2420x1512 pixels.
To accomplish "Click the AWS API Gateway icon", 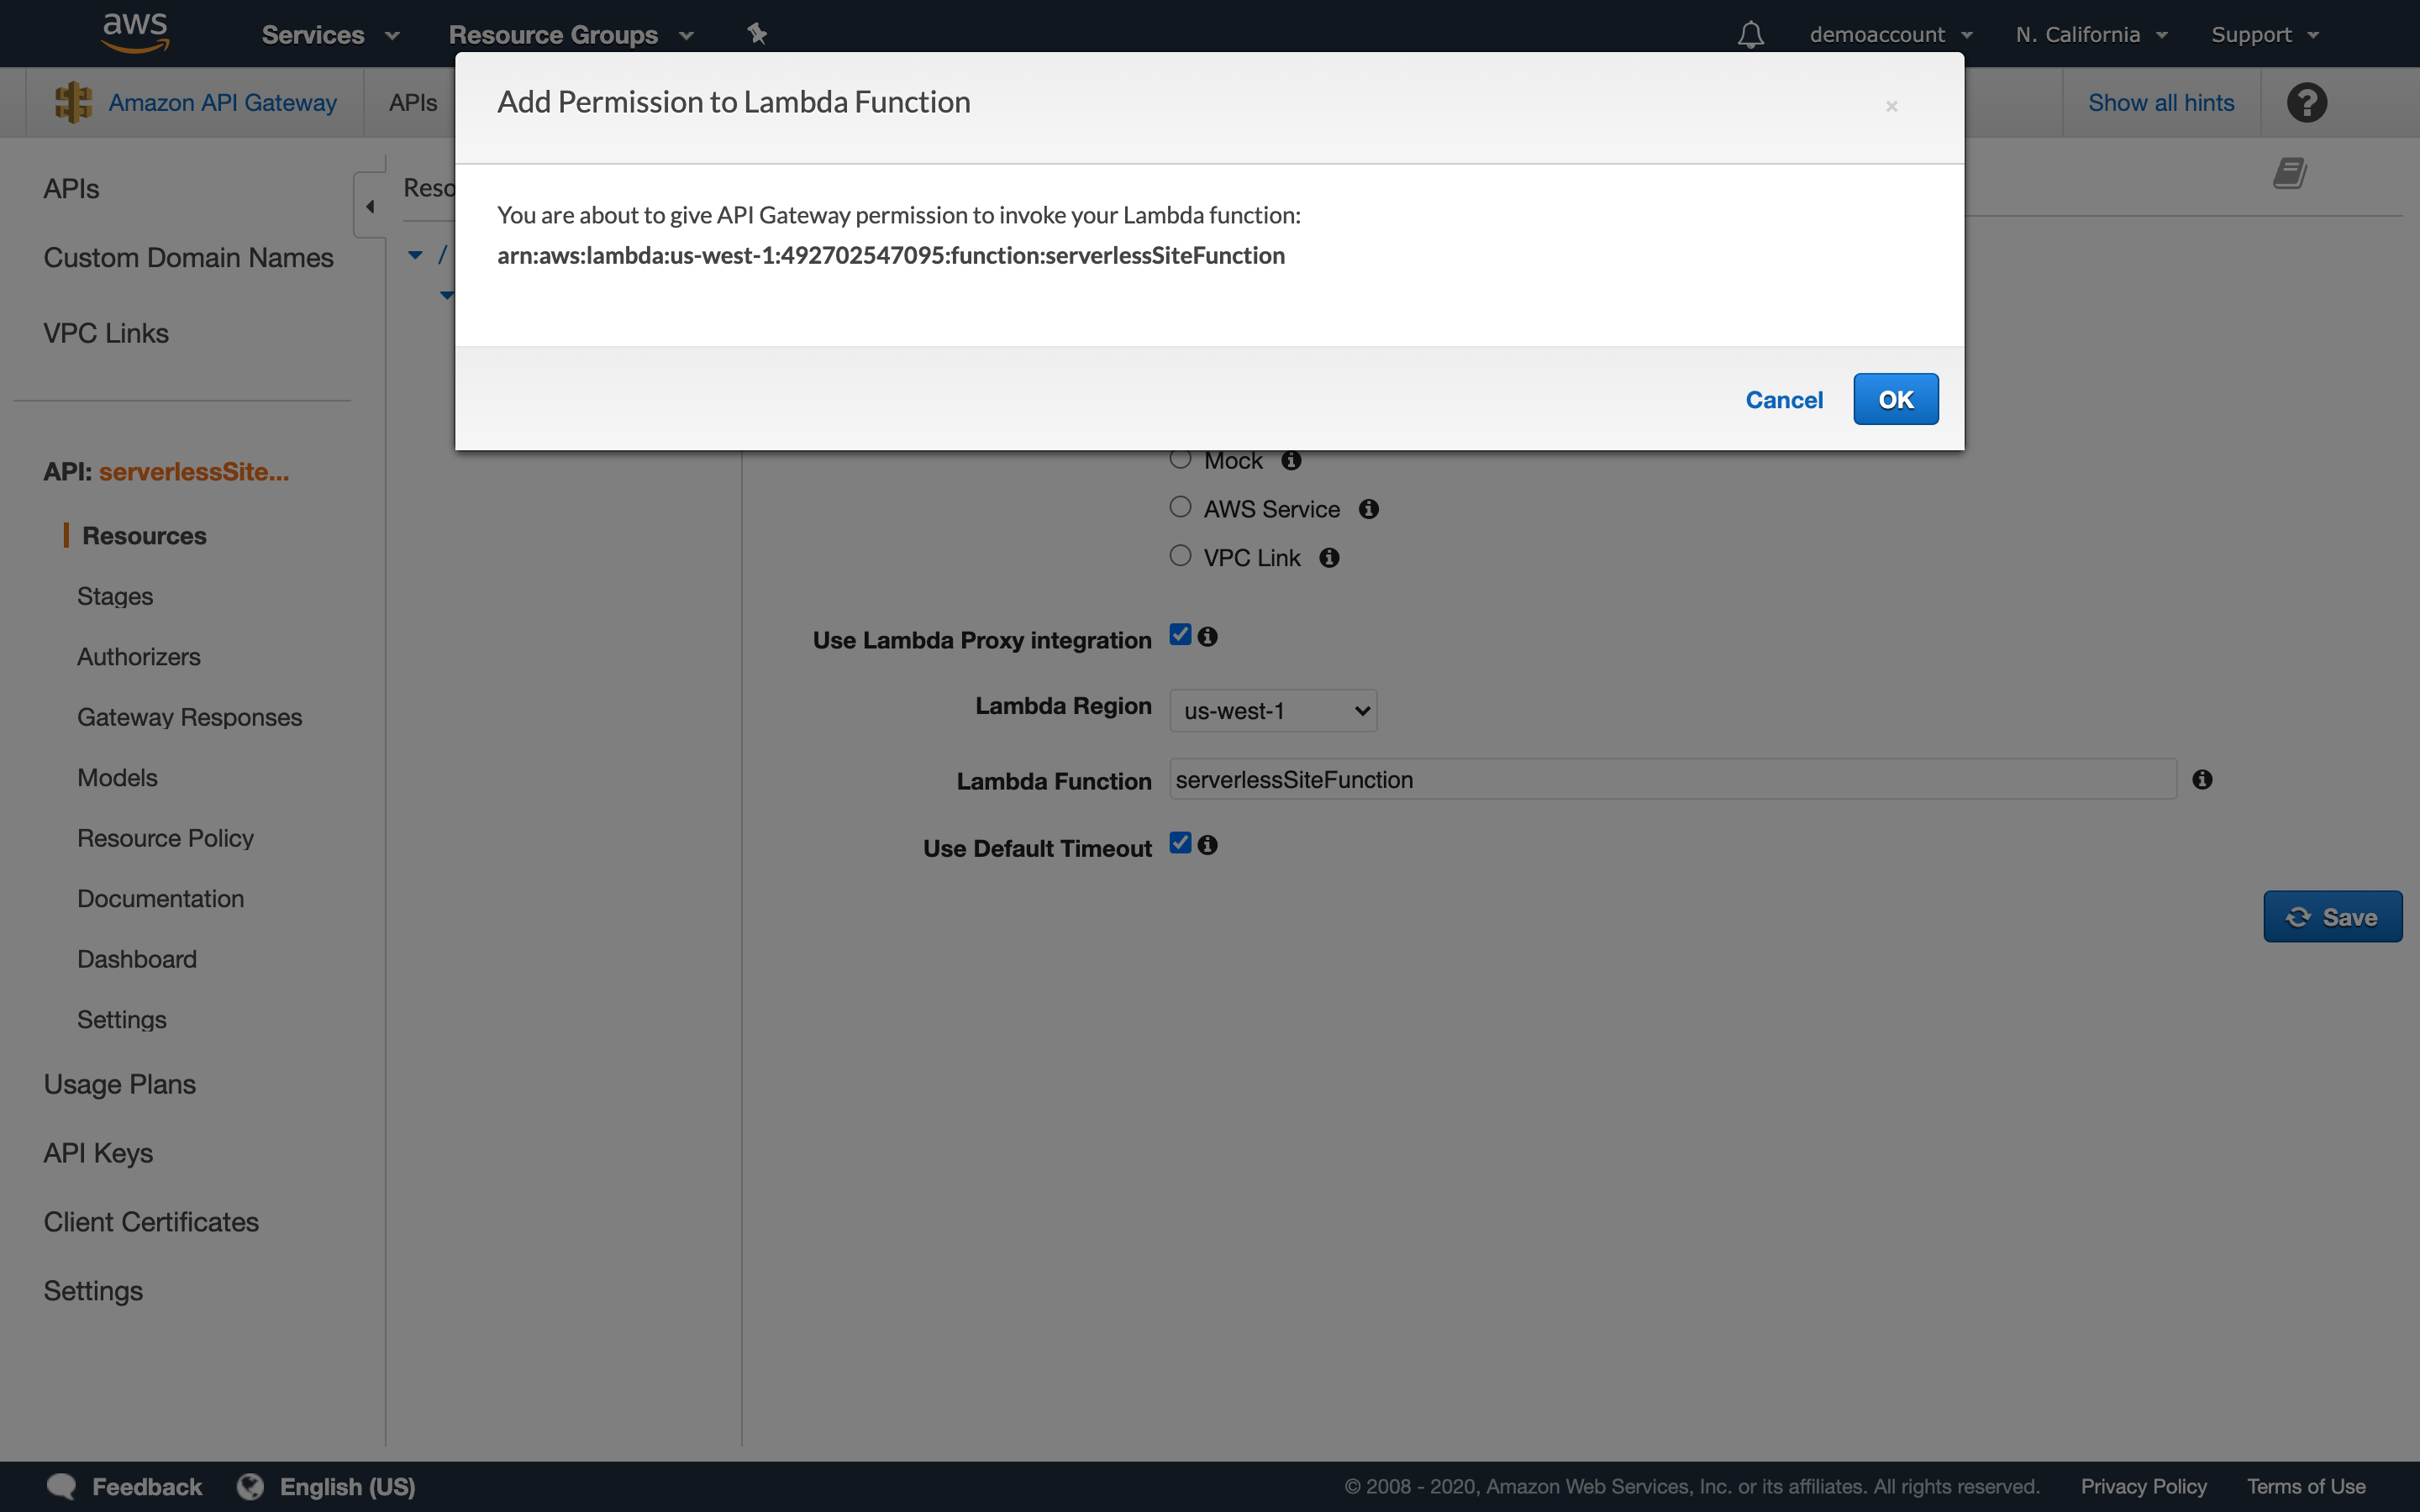I will pyautogui.click(x=71, y=101).
